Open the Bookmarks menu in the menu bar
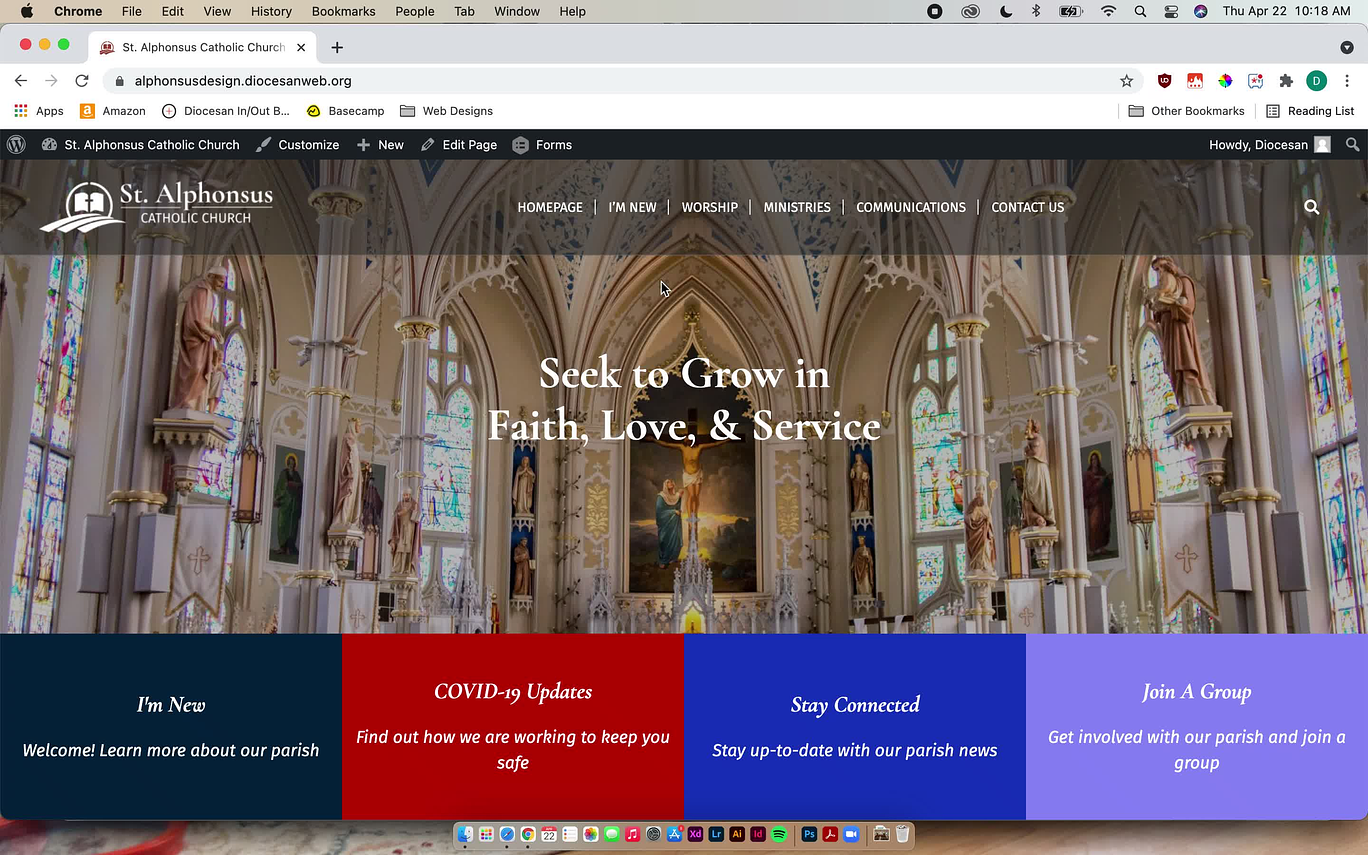Screen dimensions: 1368x855 tap(343, 11)
